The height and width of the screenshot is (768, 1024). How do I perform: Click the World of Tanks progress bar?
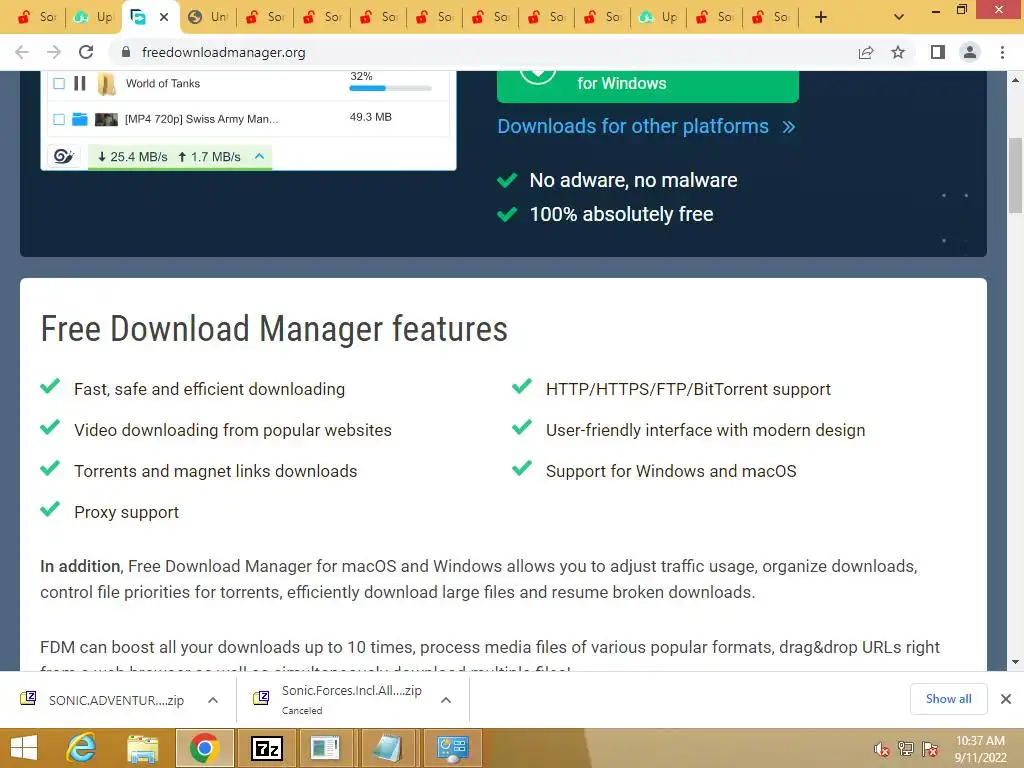click(391, 88)
